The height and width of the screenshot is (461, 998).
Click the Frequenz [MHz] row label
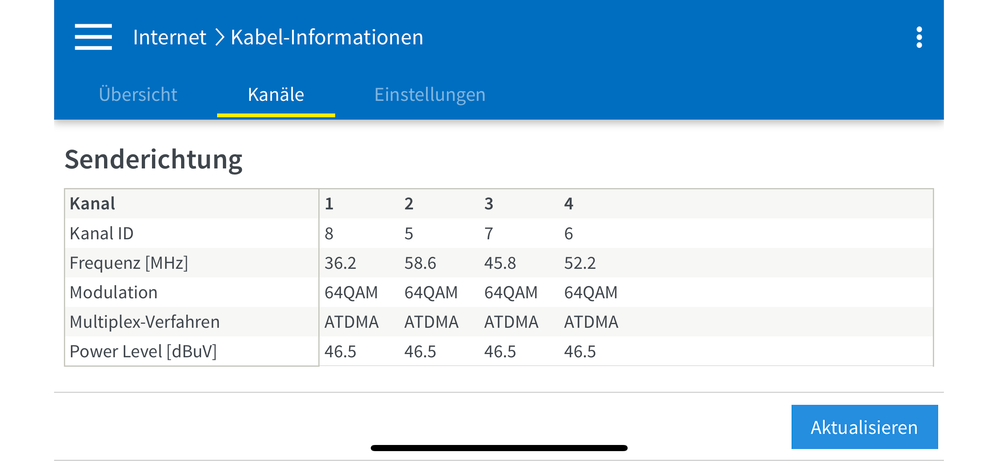click(x=129, y=263)
